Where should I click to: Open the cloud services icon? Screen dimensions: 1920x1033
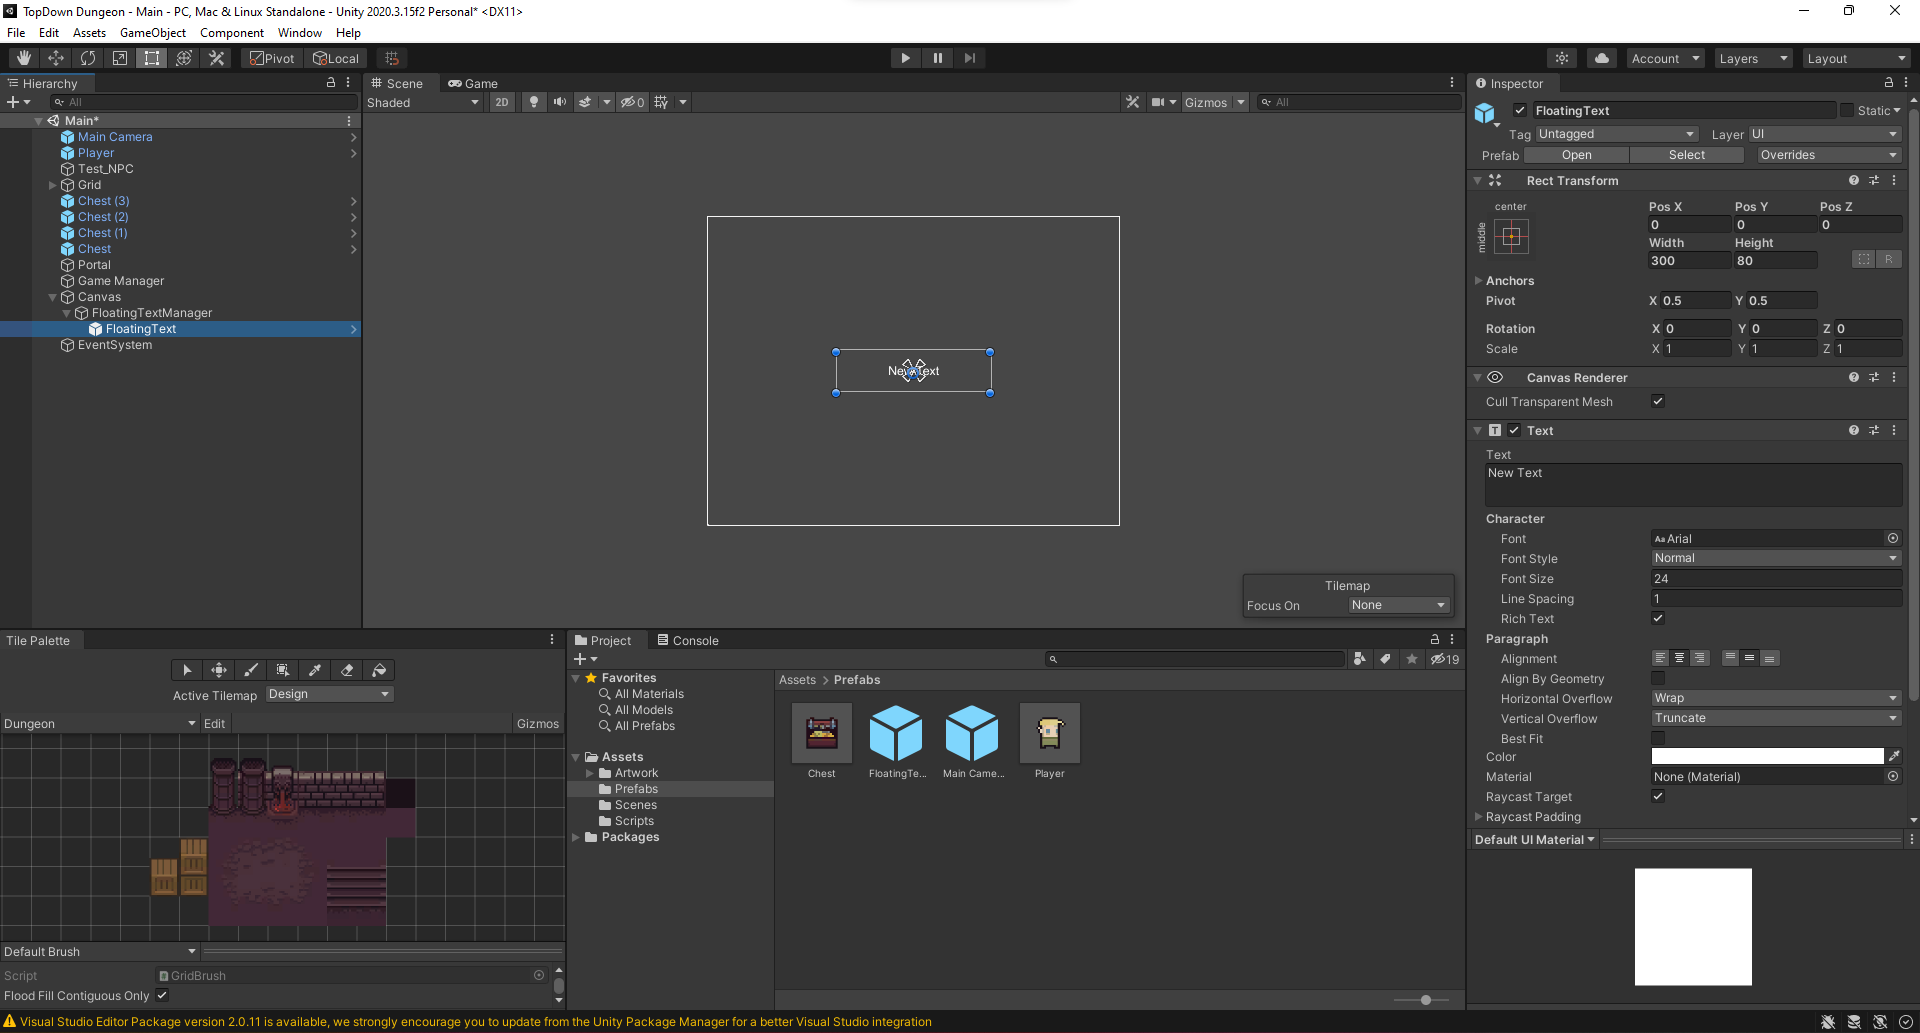click(x=1602, y=58)
